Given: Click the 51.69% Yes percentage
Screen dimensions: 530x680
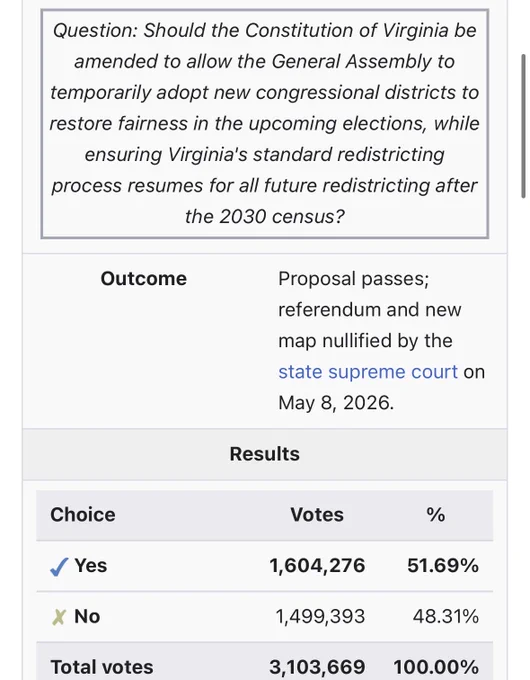Looking at the screenshot, I should (443, 566).
